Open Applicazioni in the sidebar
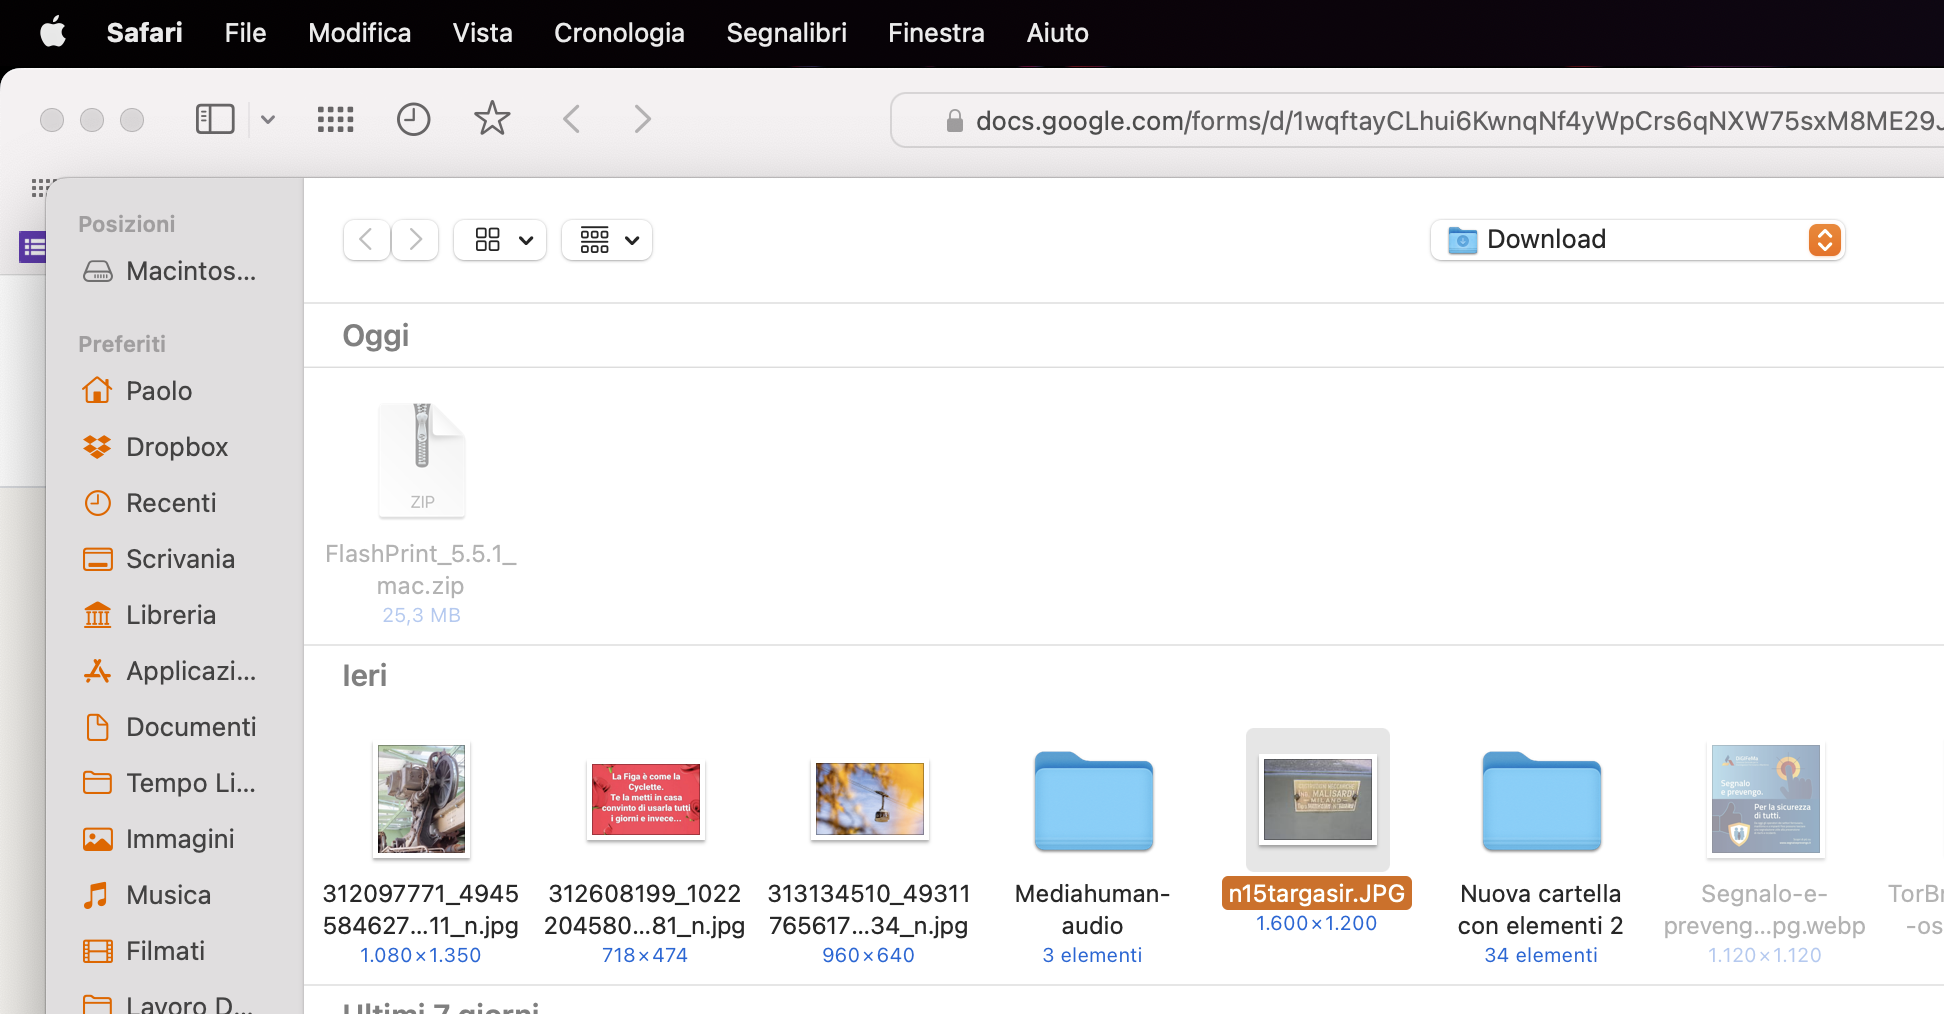The image size is (1944, 1014). coord(170,671)
